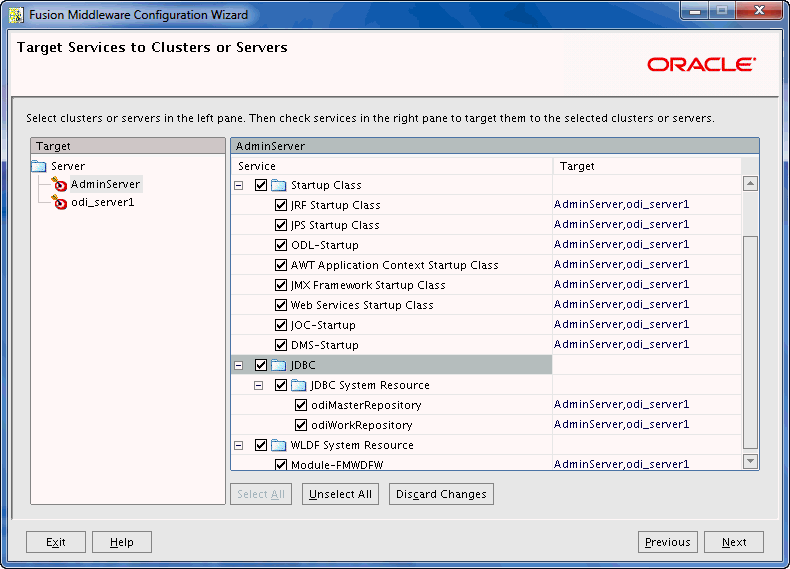Click the Module-FMWDFW row label
Screen dimensions: 790x569
[337, 465]
